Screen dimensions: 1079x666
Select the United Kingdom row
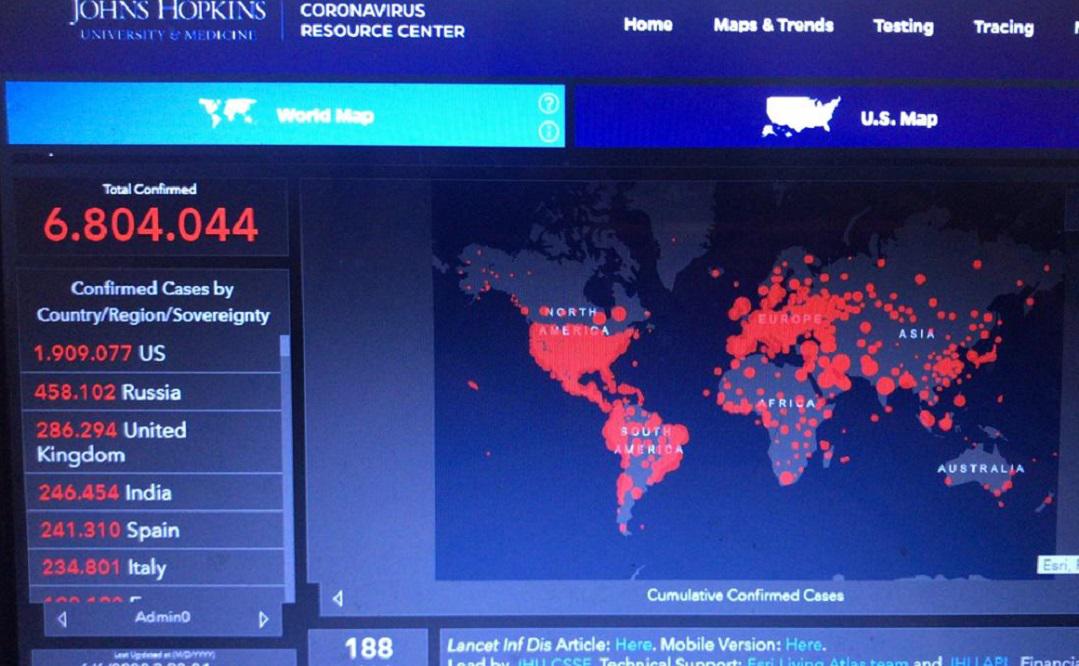[x=153, y=442]
